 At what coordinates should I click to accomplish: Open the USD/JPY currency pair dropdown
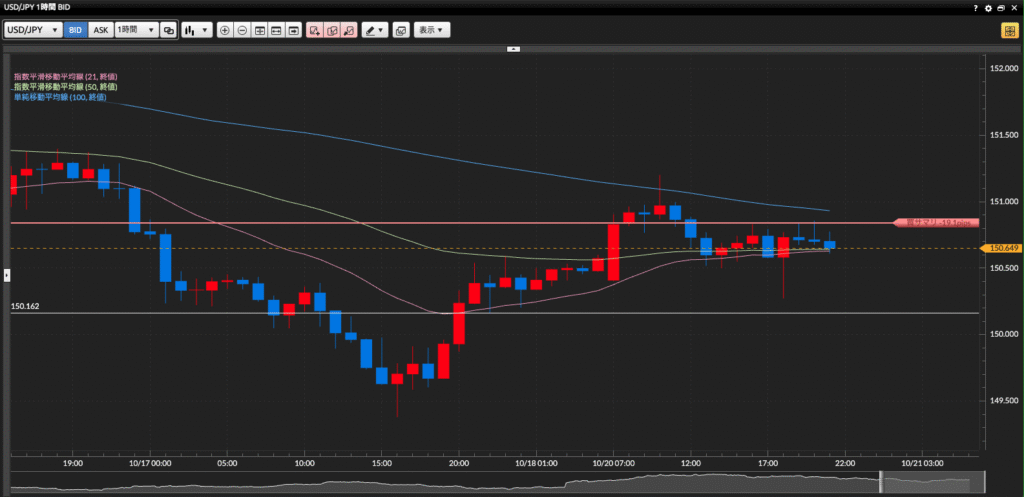[33, 30]
